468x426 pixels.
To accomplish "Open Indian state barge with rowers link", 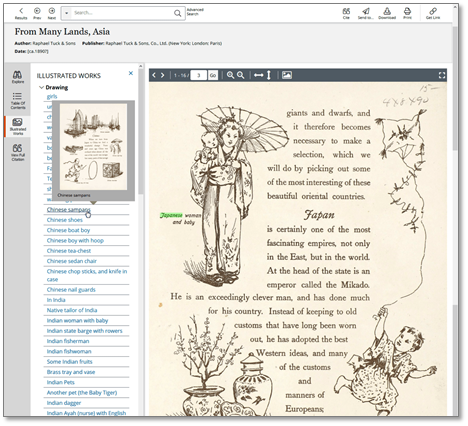I will coord(84,331).
